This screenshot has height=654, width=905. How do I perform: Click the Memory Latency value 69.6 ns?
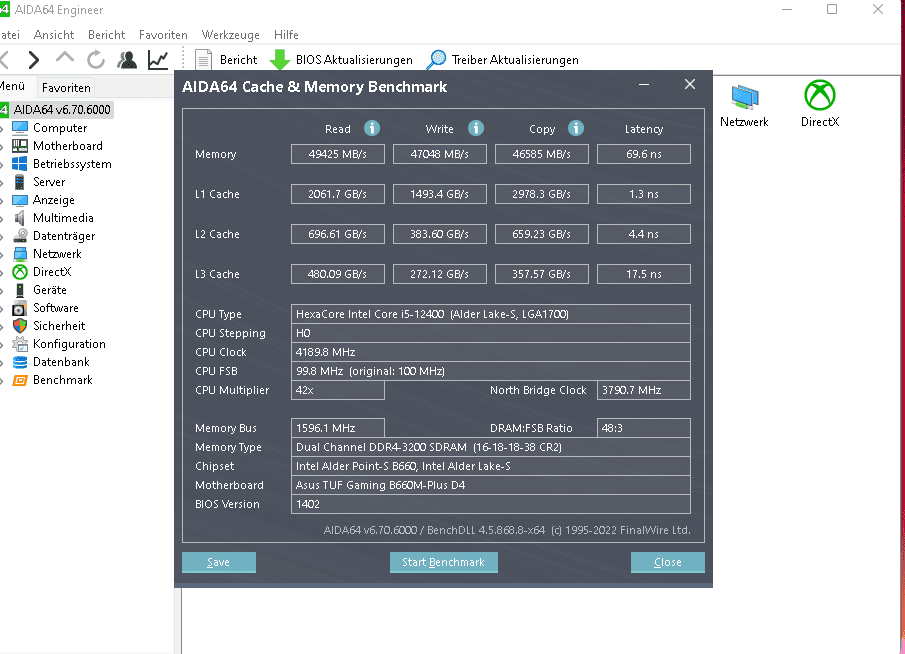coord(644,154)
